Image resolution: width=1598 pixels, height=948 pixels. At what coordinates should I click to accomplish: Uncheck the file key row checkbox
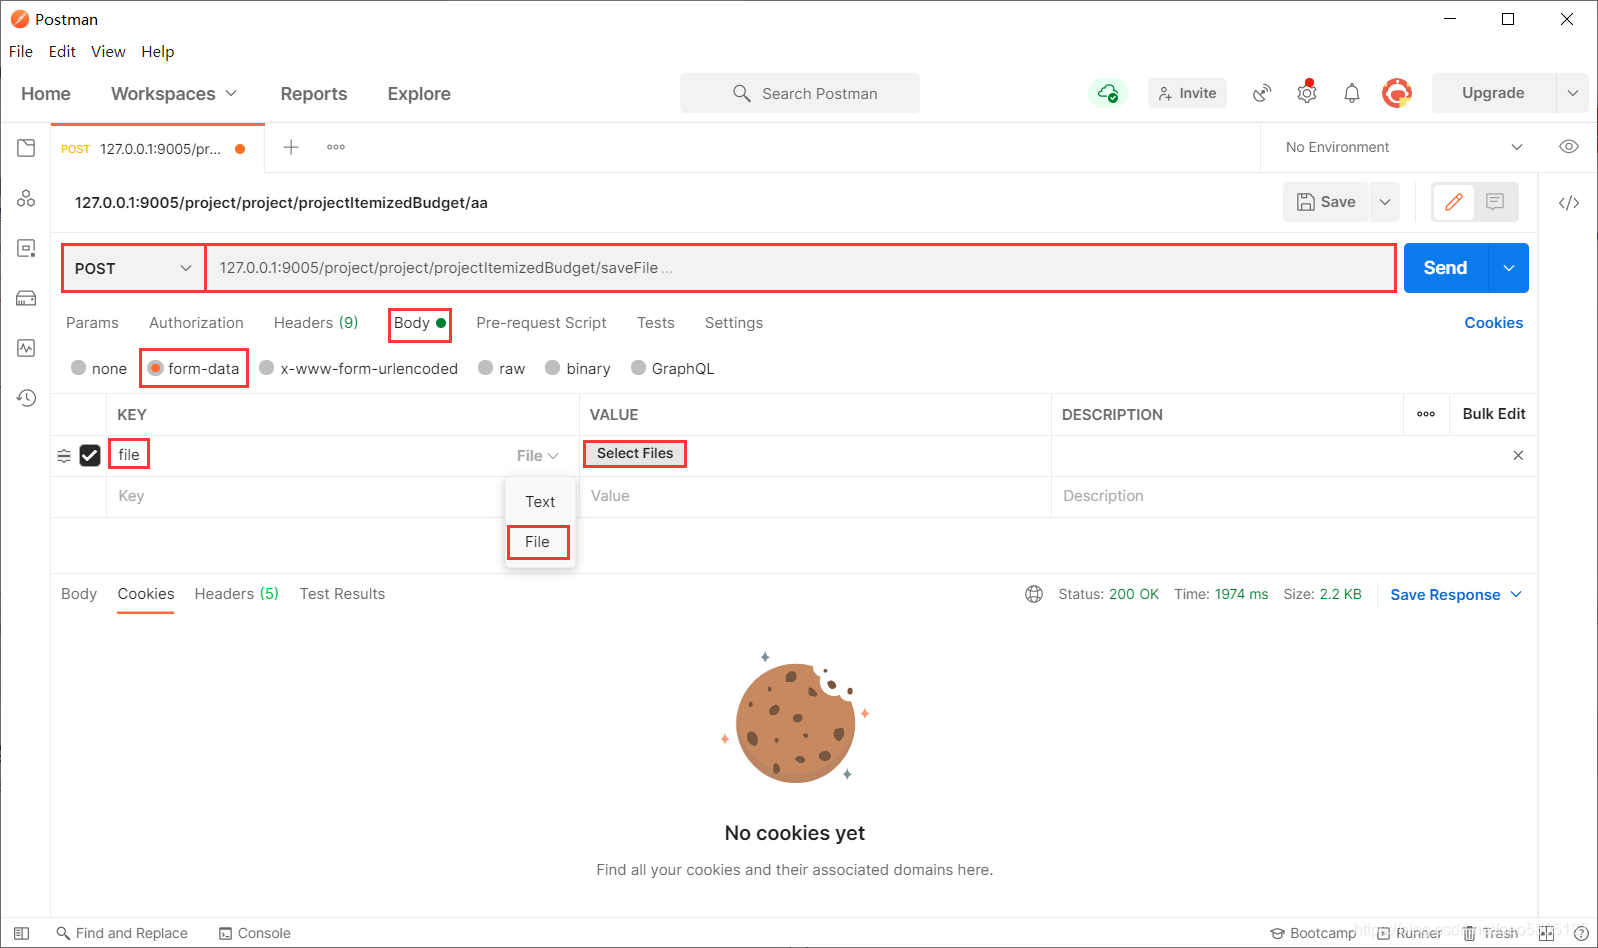(x=90, y=455)
